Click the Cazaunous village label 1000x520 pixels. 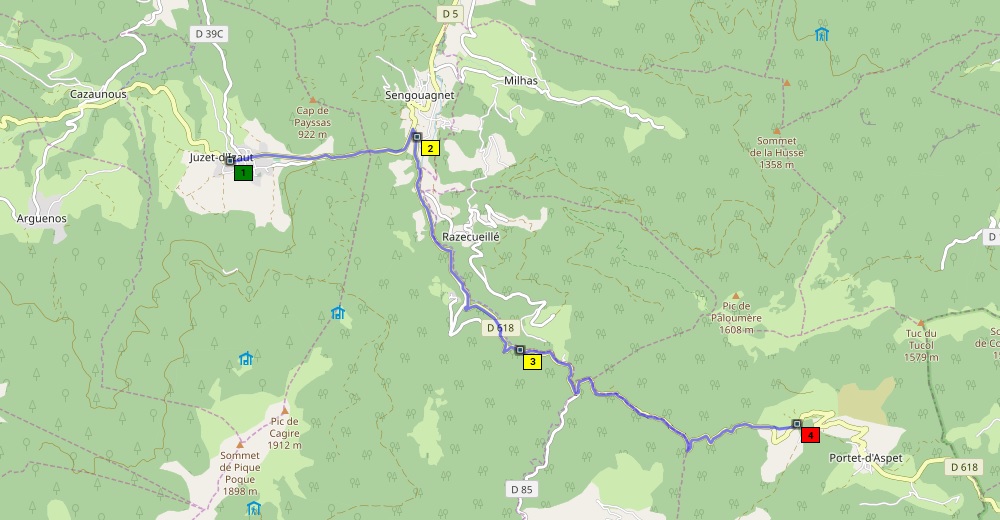pyautogui.click(x=98, y=94)
